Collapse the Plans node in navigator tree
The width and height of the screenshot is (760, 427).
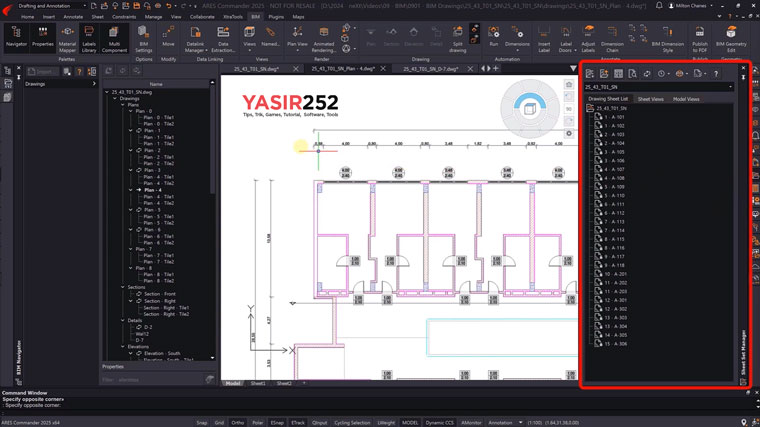(x=123, y=105)
